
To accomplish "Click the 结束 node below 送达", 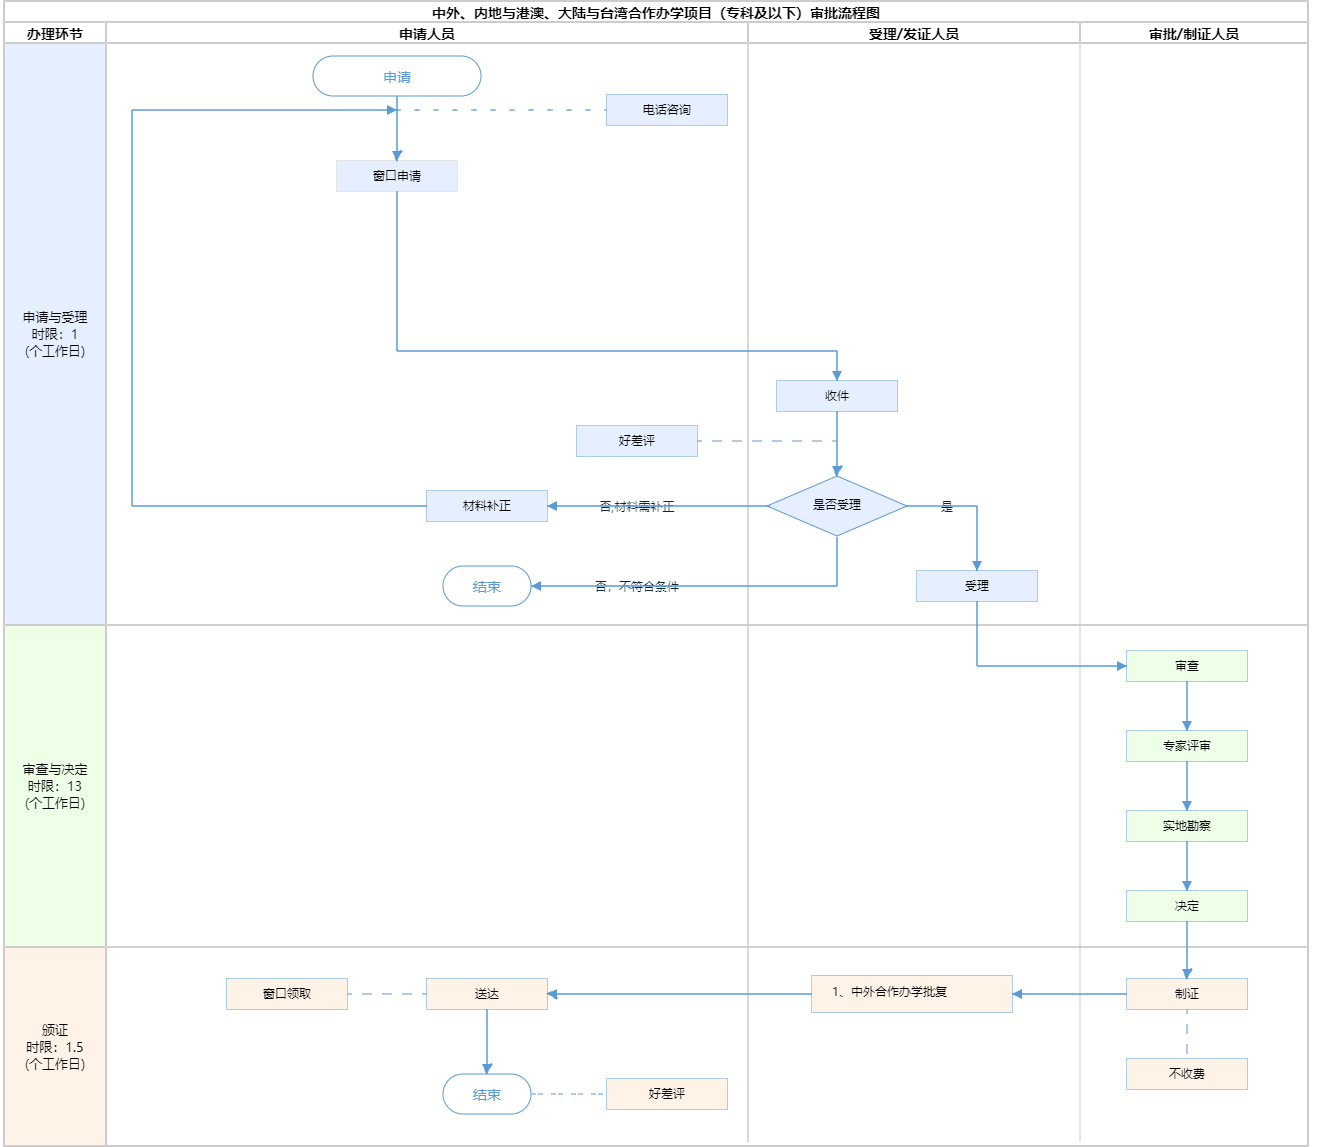I will [x=487, y=1094].
